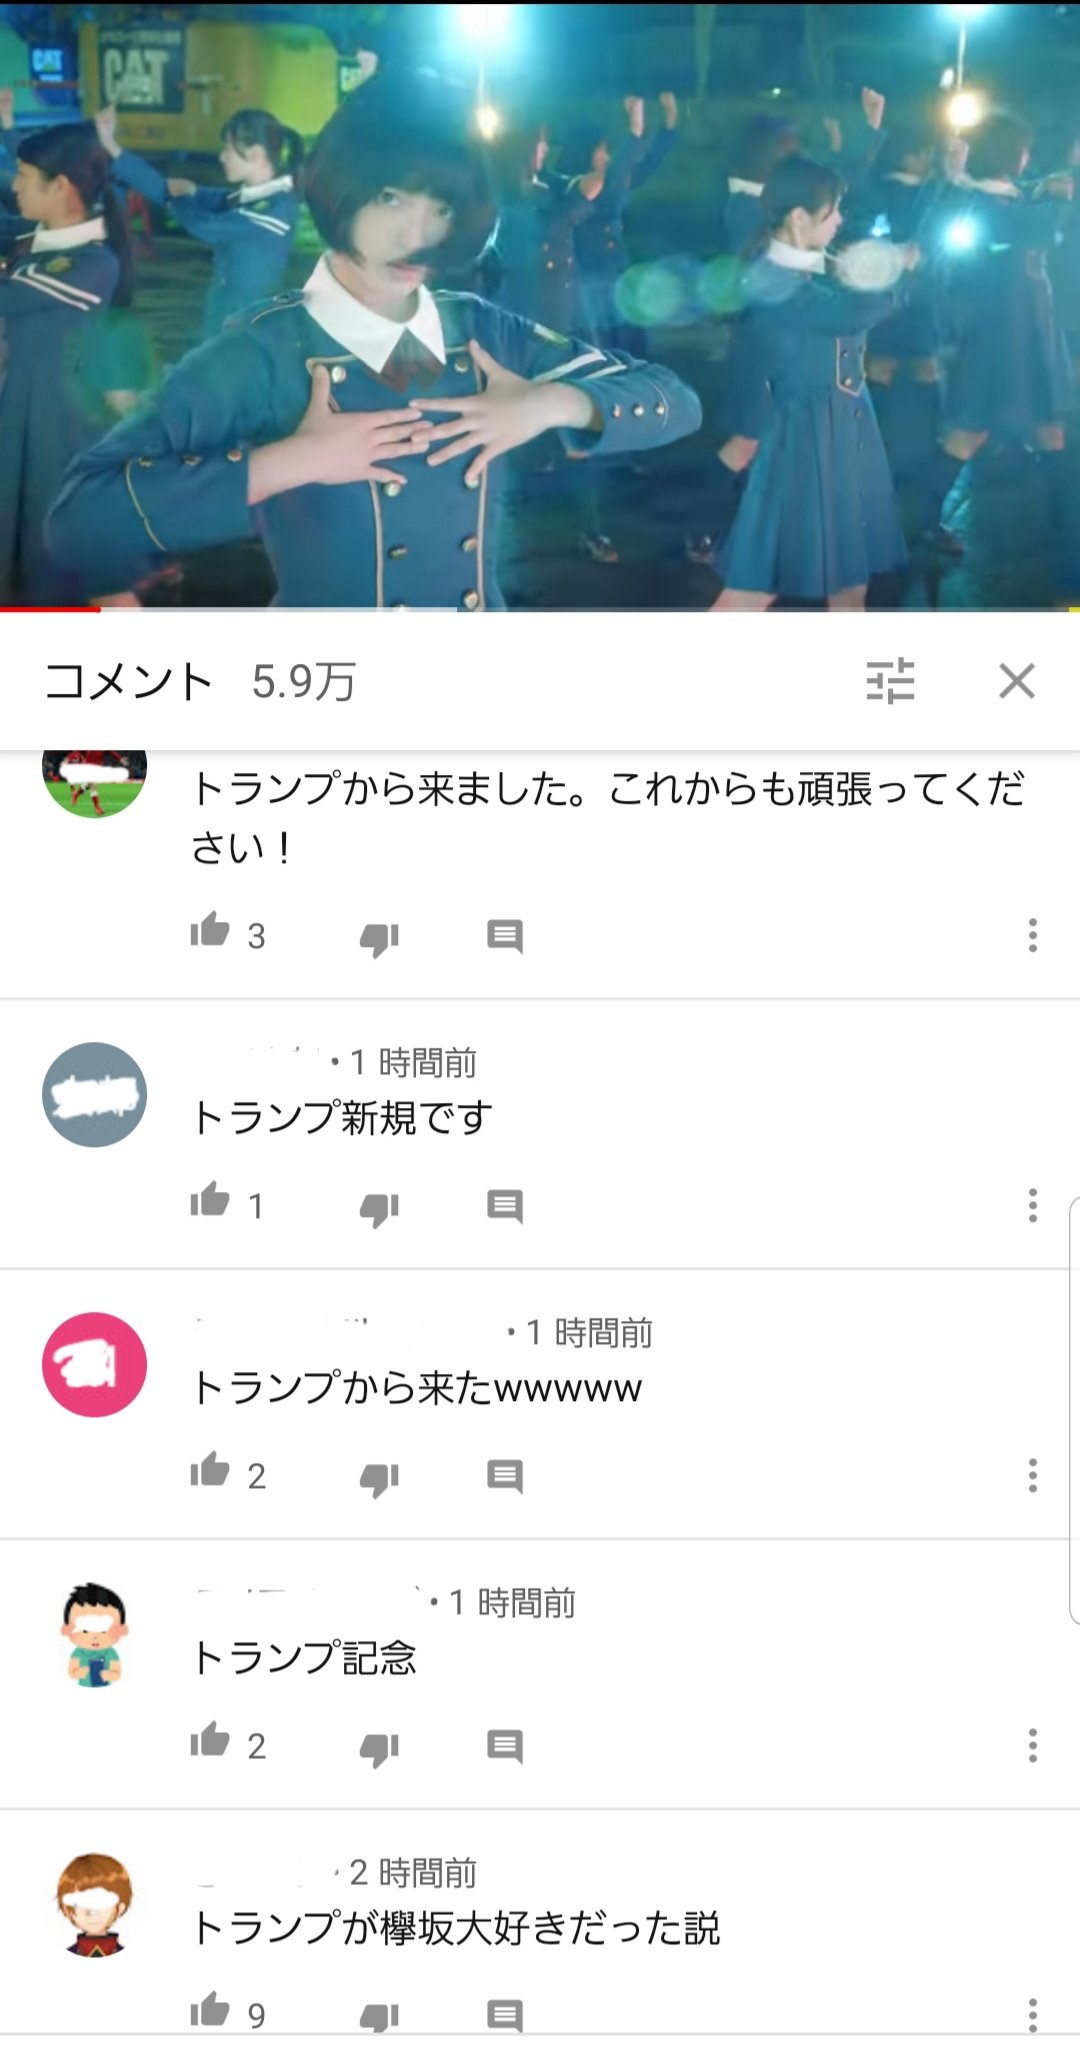Open the pink avatar commenter's profile
Viewport: 1080px width, 2064px height.
tap(94, 1364)
